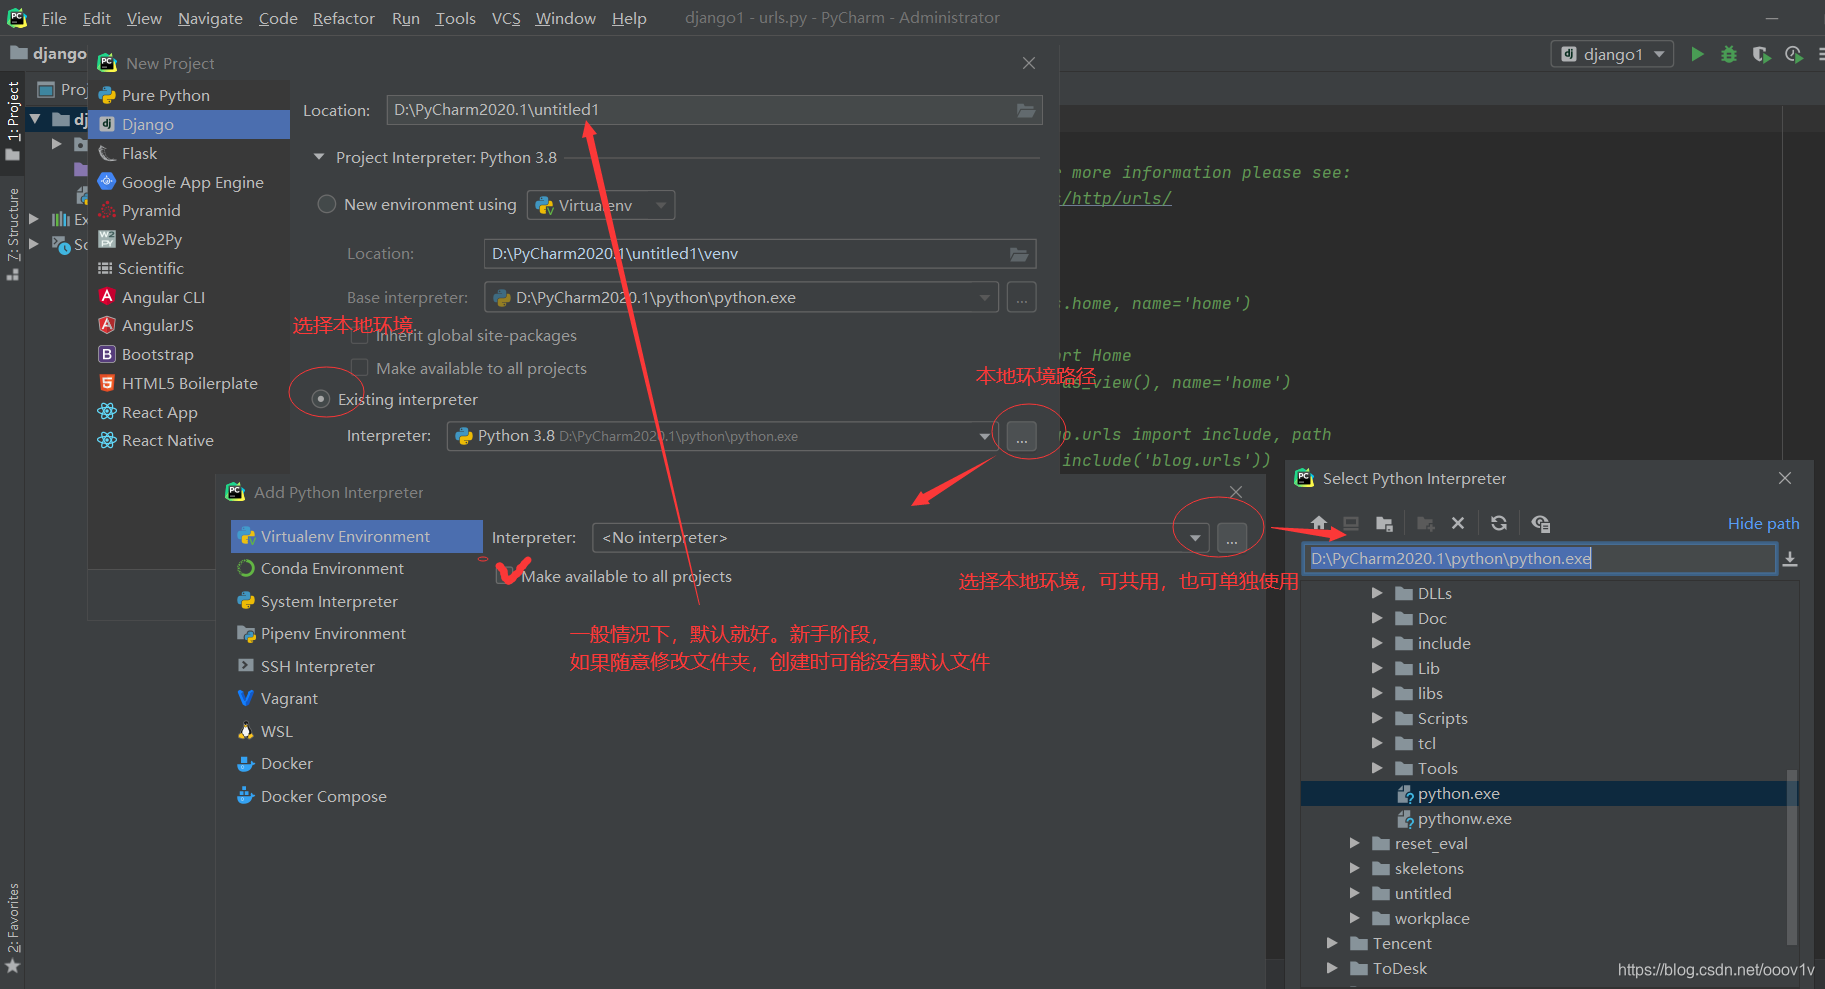Profile django1 with the clock-run icon
1825x989 pixels.
pyautogui.click(x=1794, y=54)
